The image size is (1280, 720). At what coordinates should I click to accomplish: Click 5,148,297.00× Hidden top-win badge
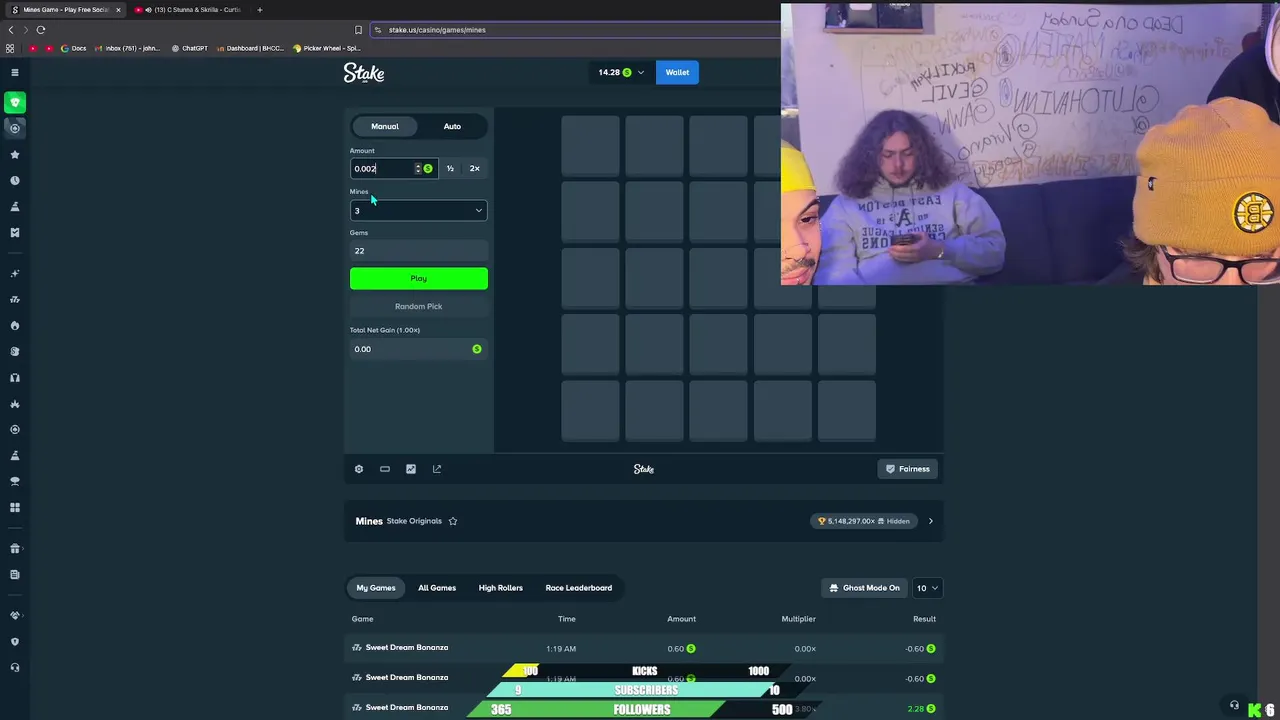coord(864,521)
